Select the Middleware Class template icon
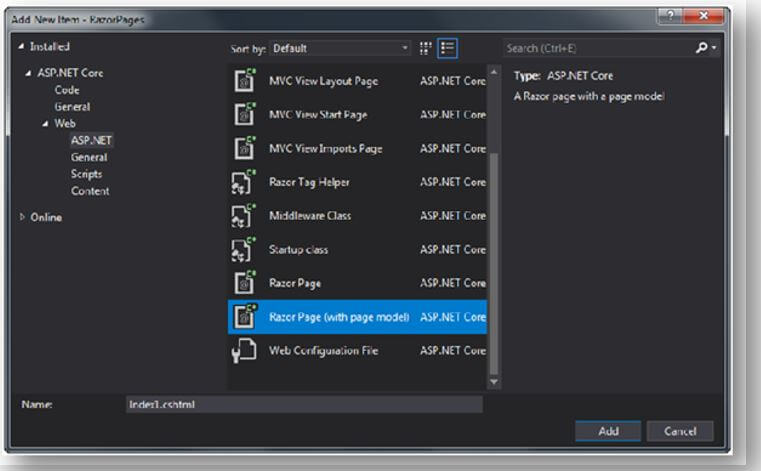The height and width of the screenshot is (471, 761). [242, 215]
